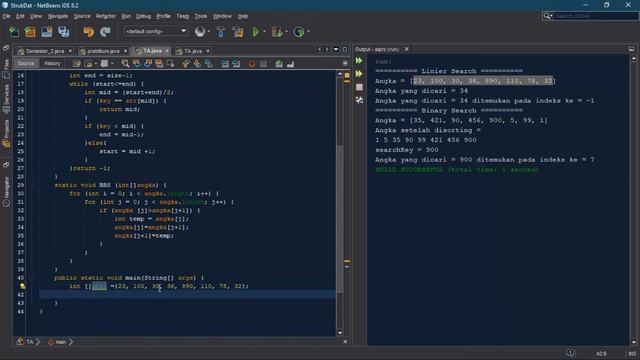Open the Refactor menu
This screenshot has height=360, width=640.
point(106,16)
